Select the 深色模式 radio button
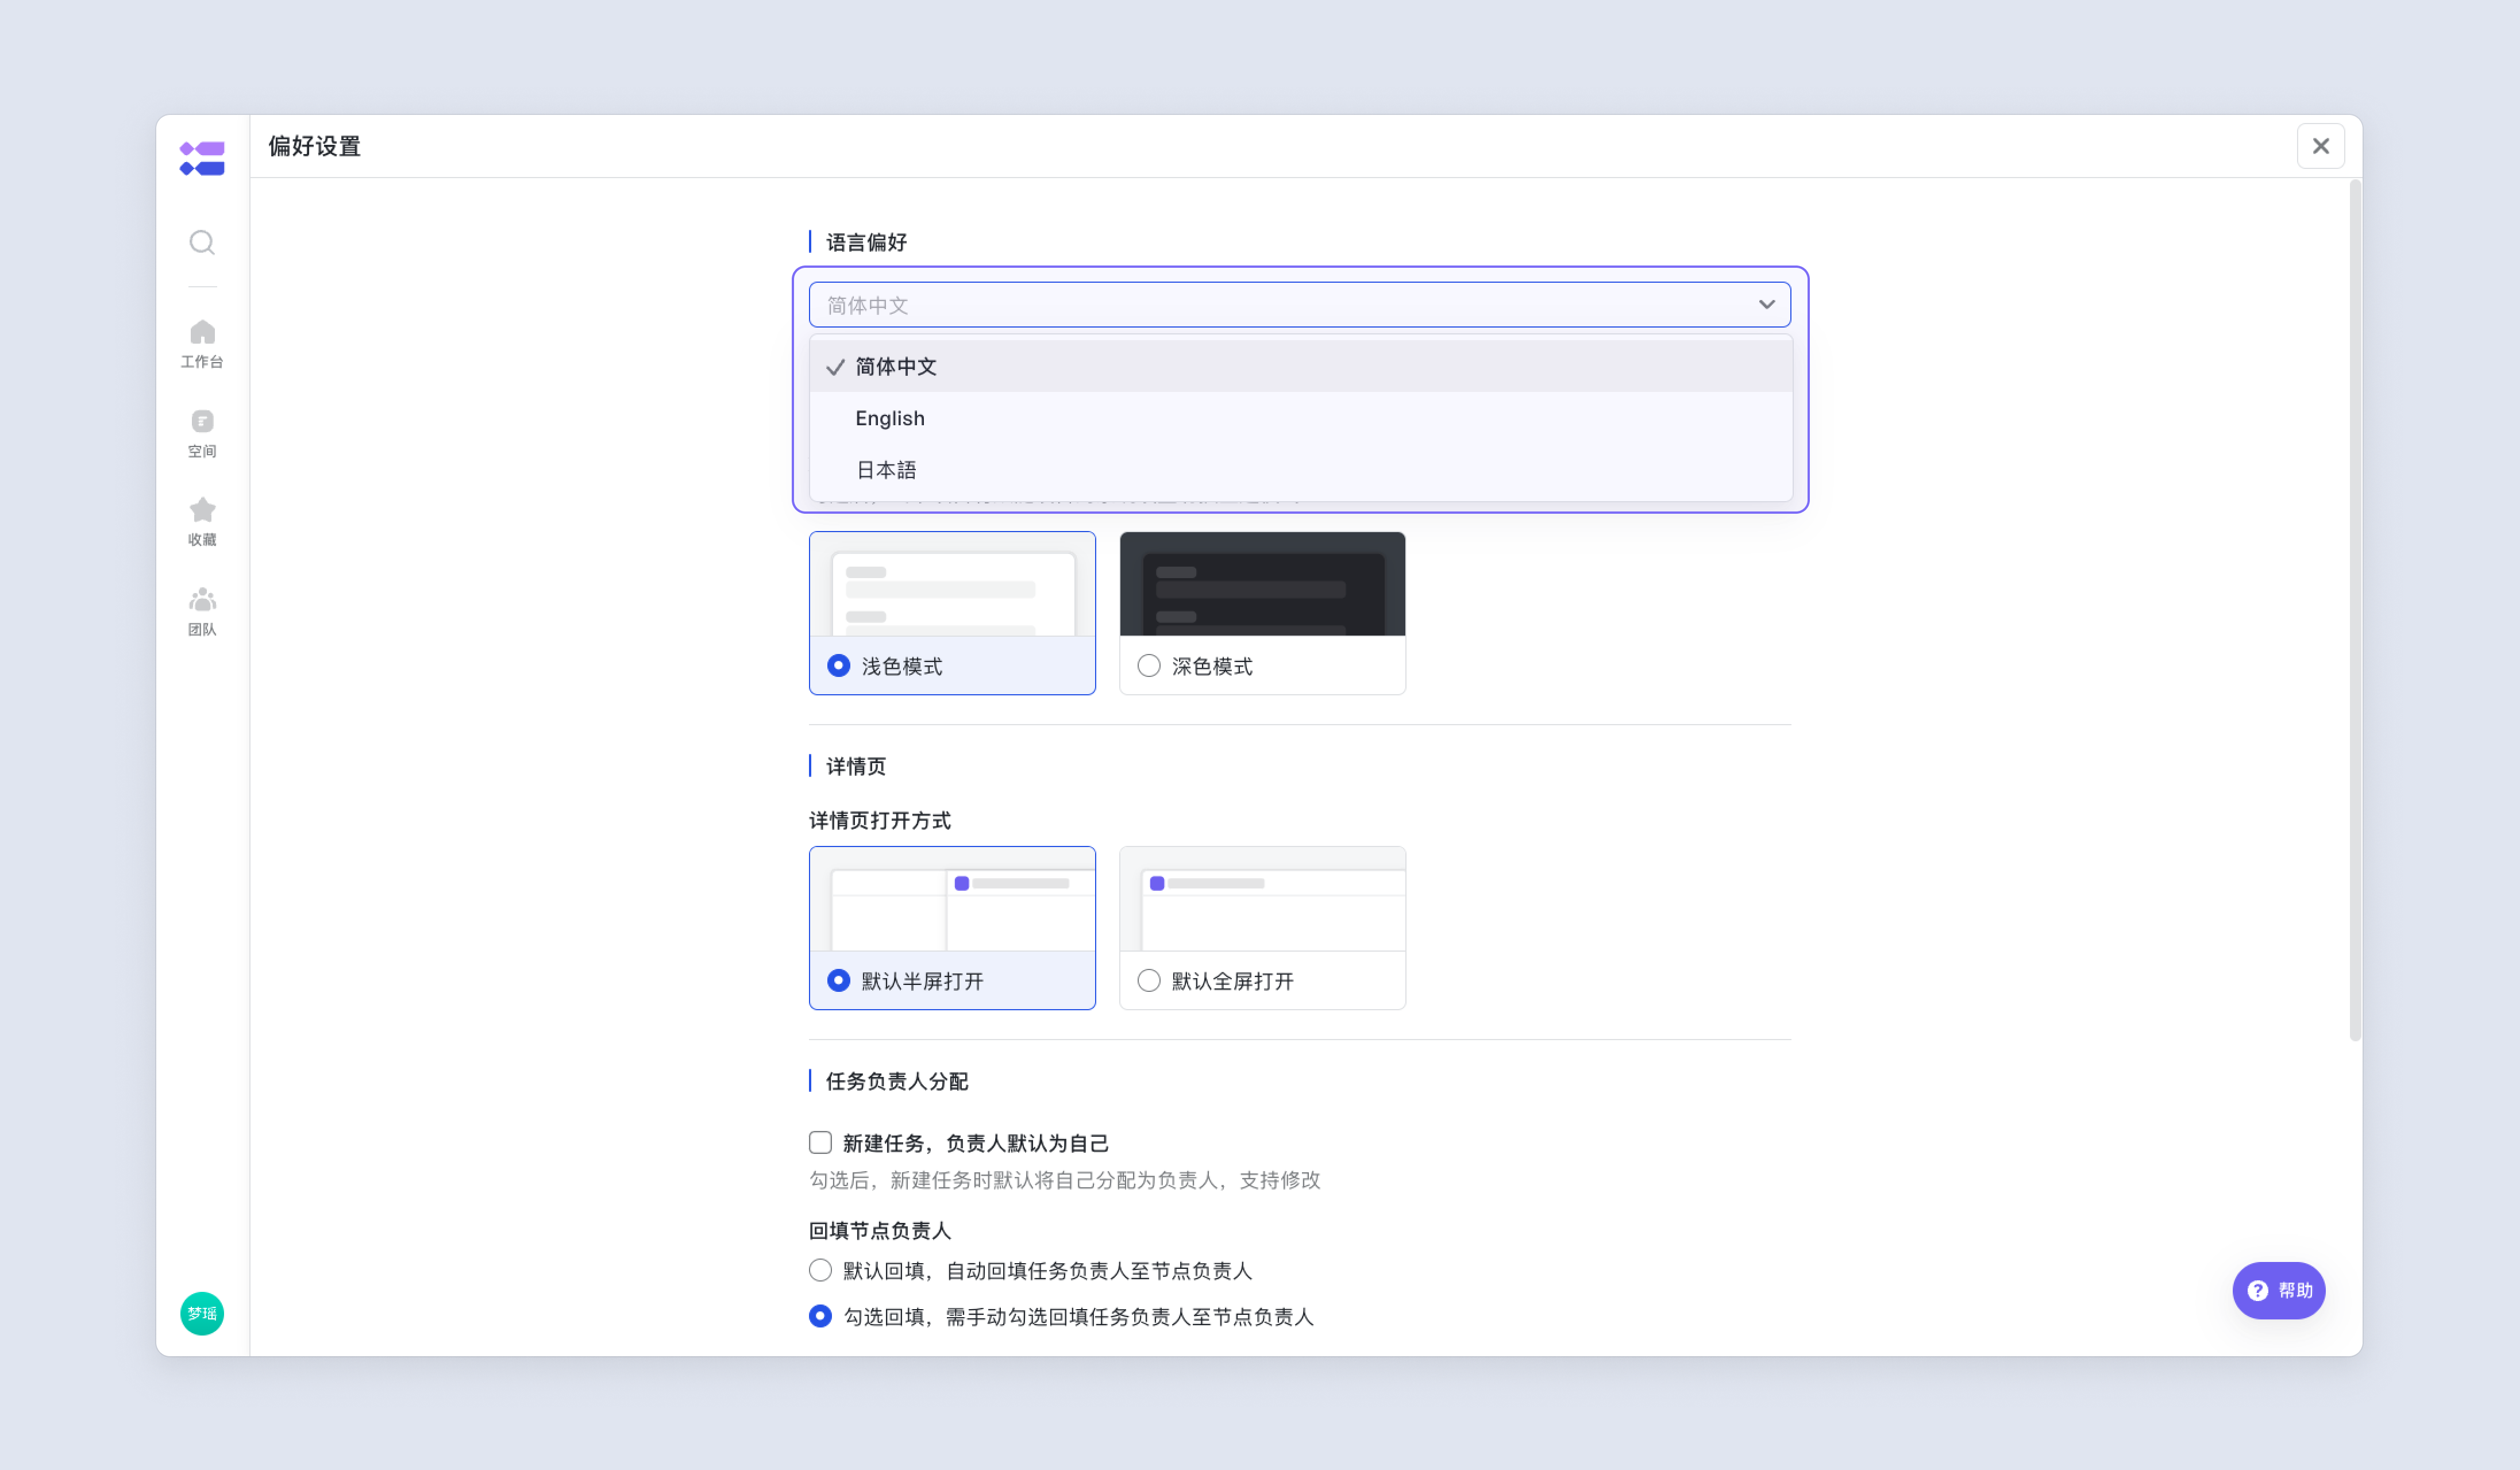The width and height of the screenshot is (2520, 1470). (1149, 666)
